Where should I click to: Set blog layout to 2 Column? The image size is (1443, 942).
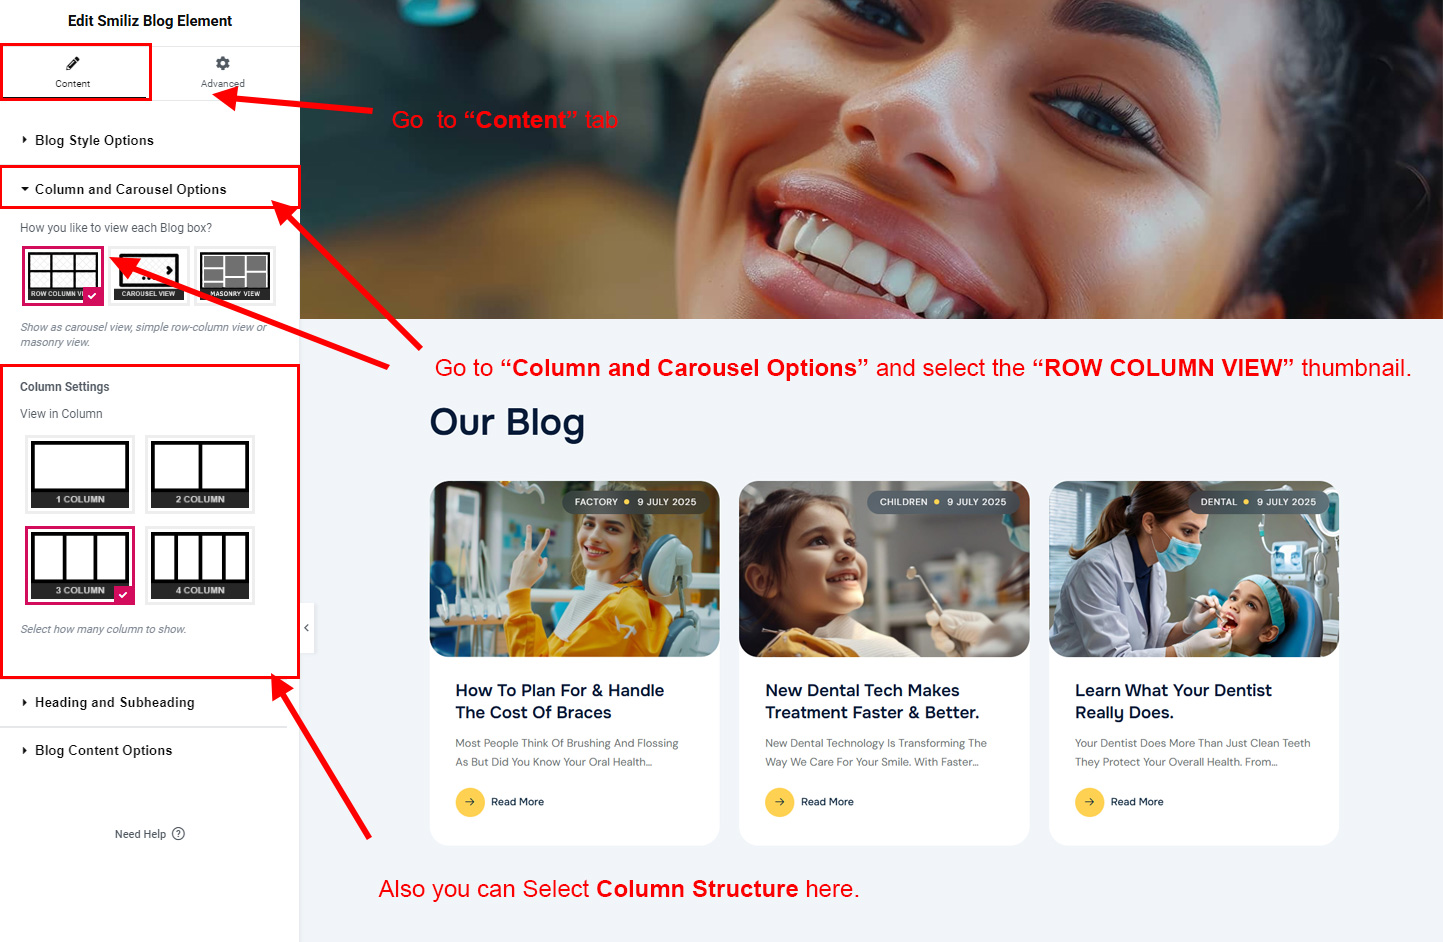tap(200, 474)
